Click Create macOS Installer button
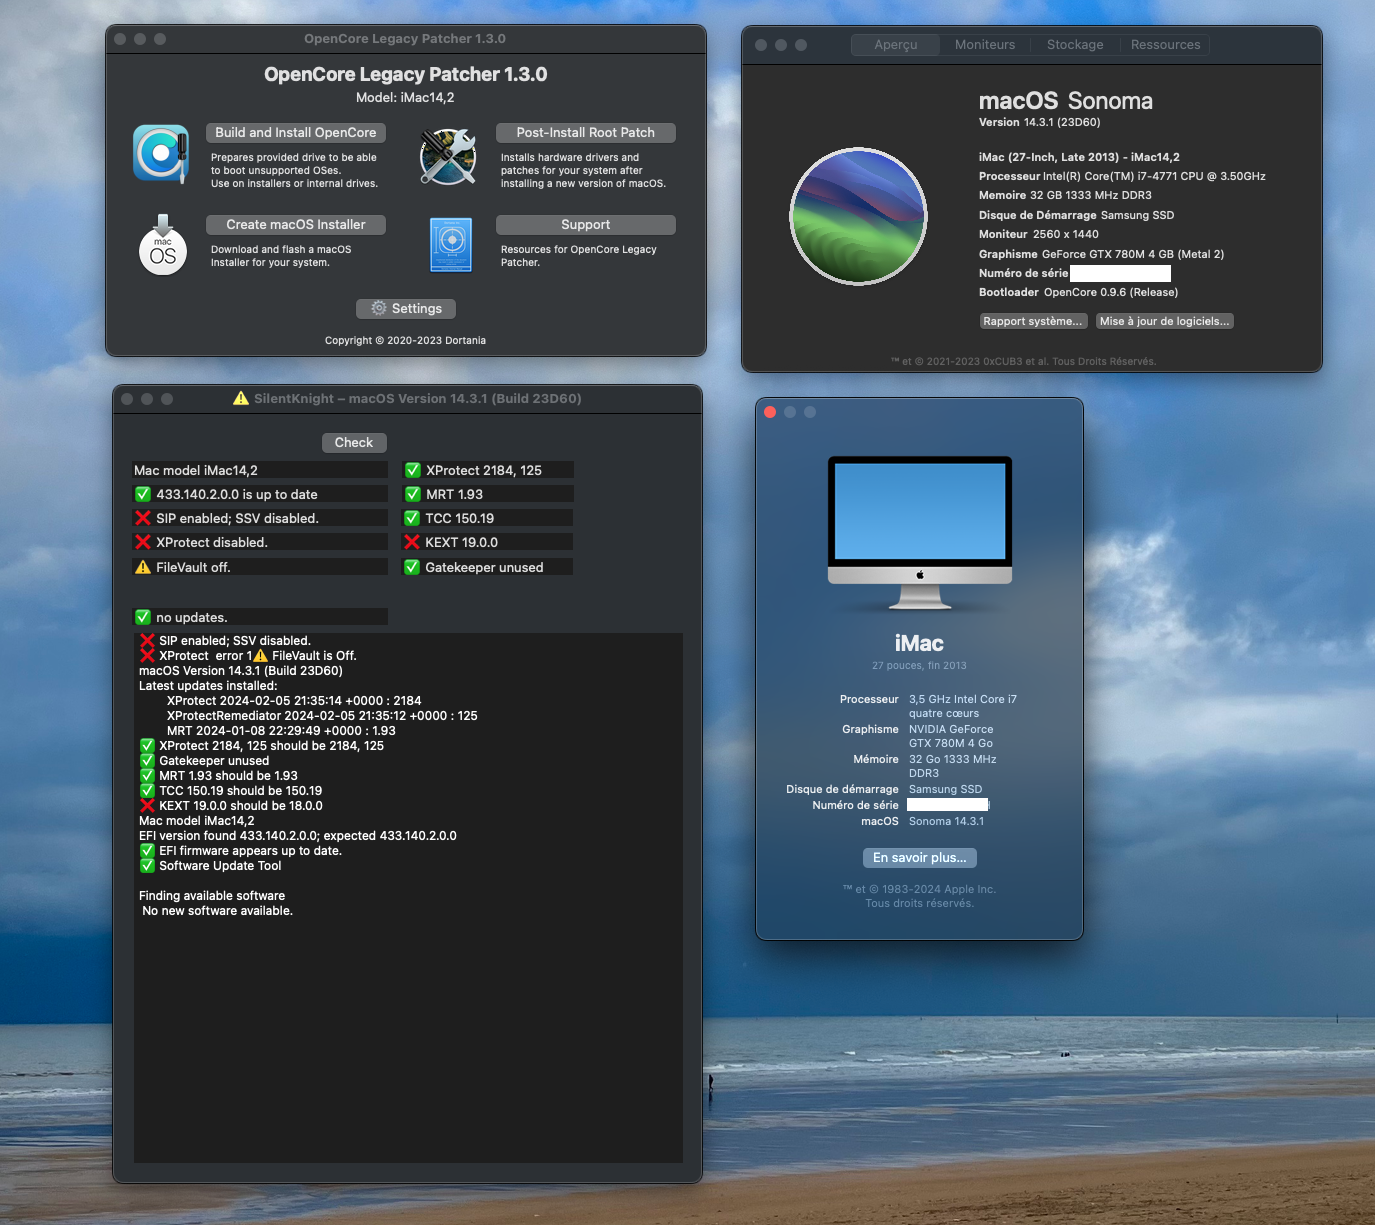This screenshot has height=1225, width=1375. coord(296,225)
